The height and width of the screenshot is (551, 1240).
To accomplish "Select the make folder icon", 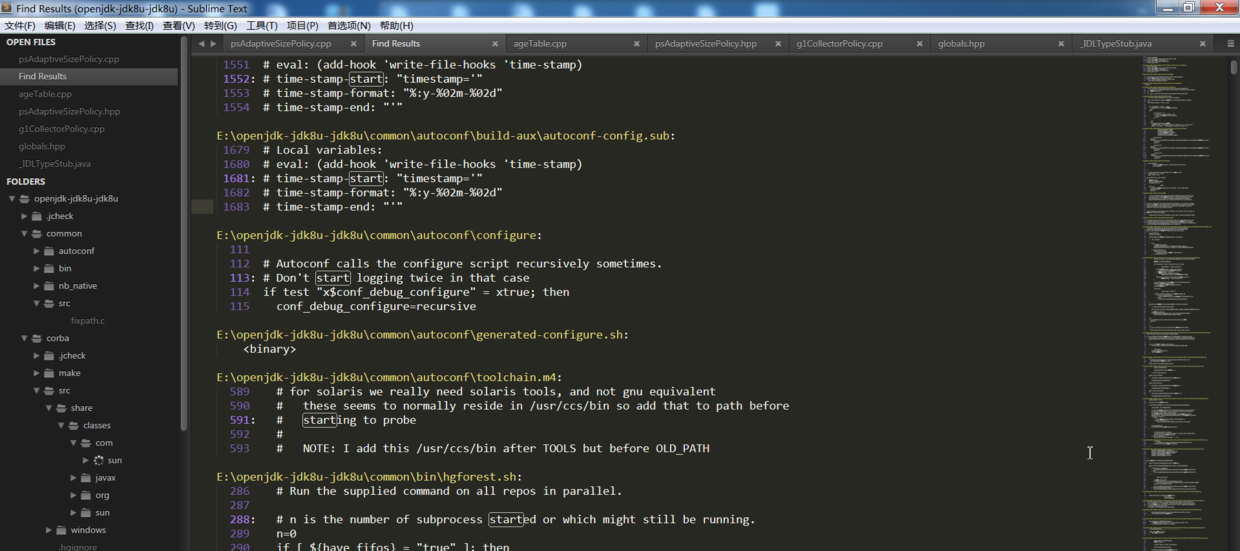I will [49, 373].
